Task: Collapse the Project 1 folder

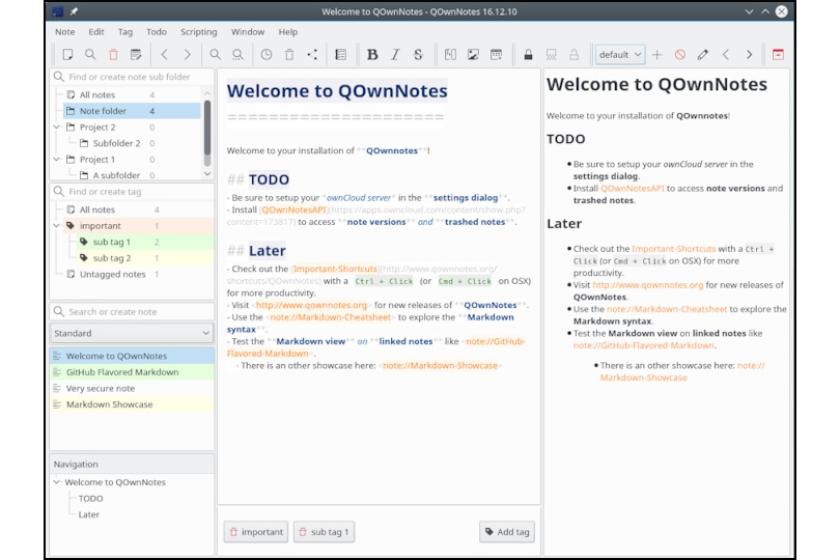Action: point(57,159)
